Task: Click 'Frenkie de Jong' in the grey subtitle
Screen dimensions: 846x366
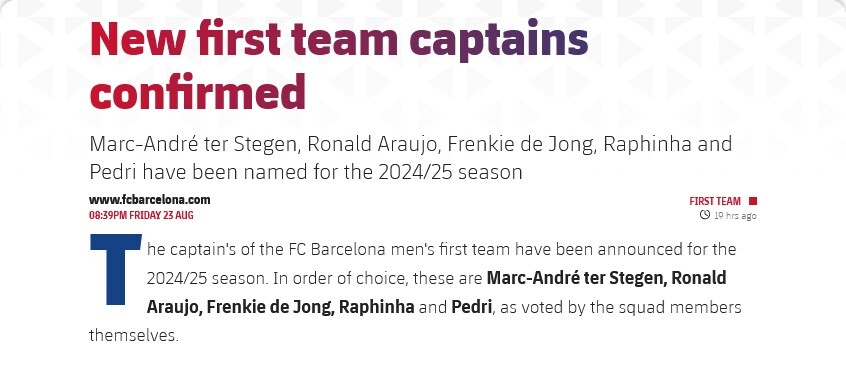Action: [x=521, y=145]
